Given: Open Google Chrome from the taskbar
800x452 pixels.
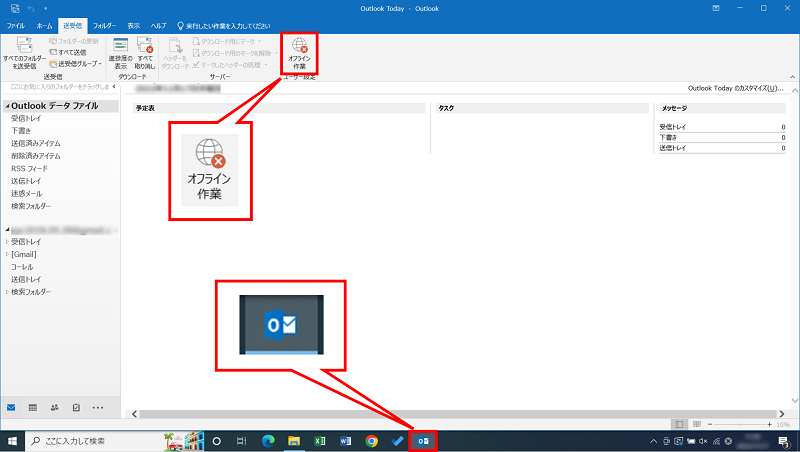Looking at the screenshot, I should tap(371, 441).
